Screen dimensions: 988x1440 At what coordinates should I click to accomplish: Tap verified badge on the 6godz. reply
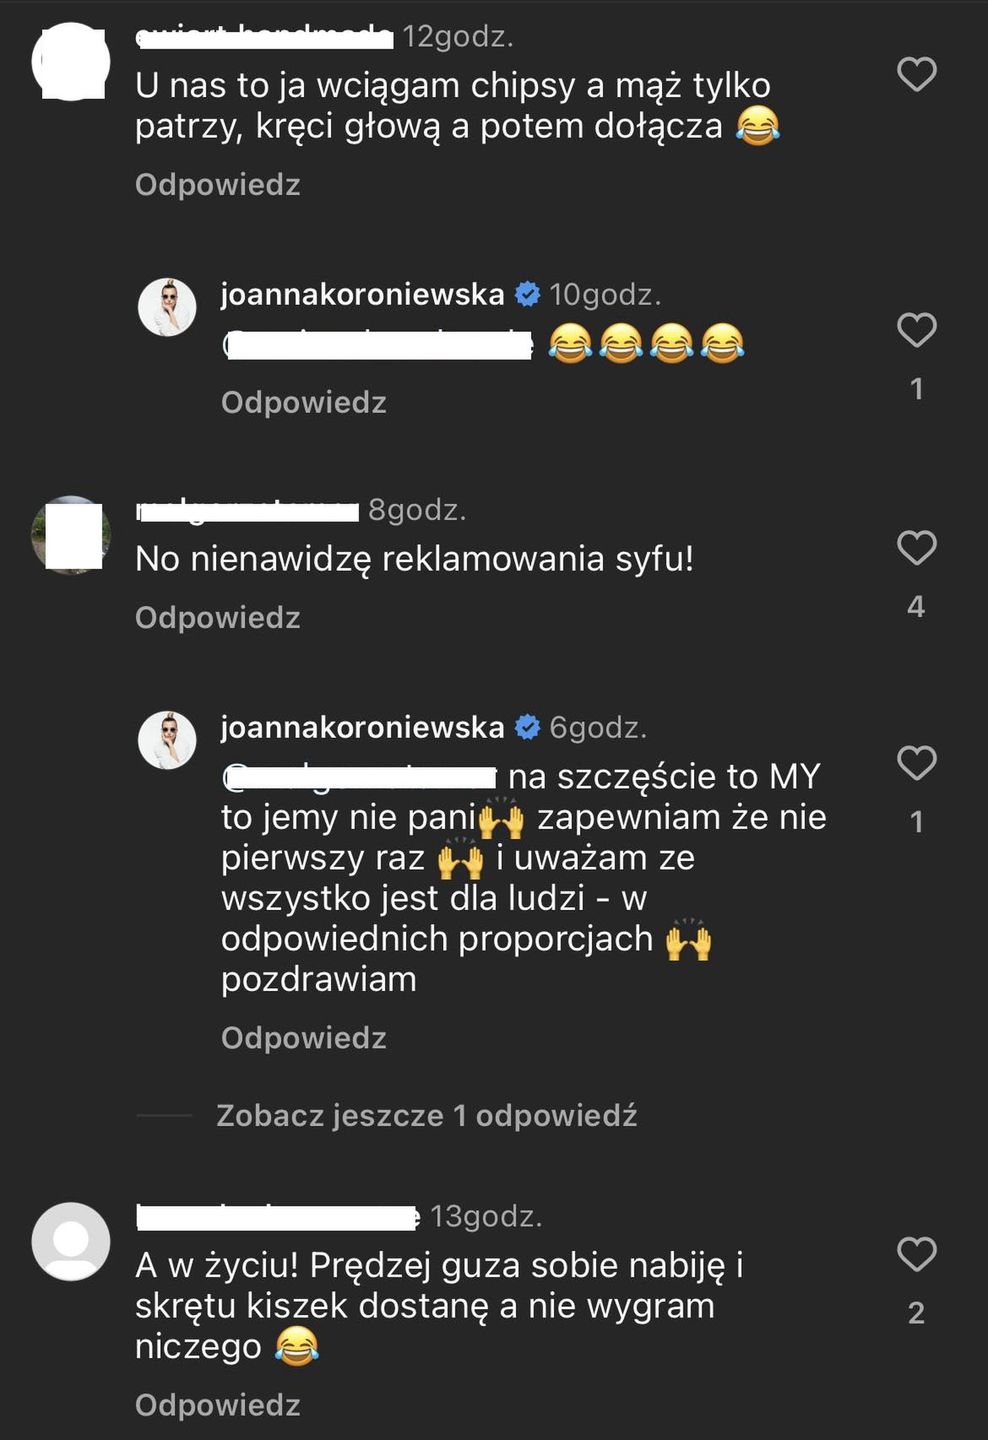(527, 728)
